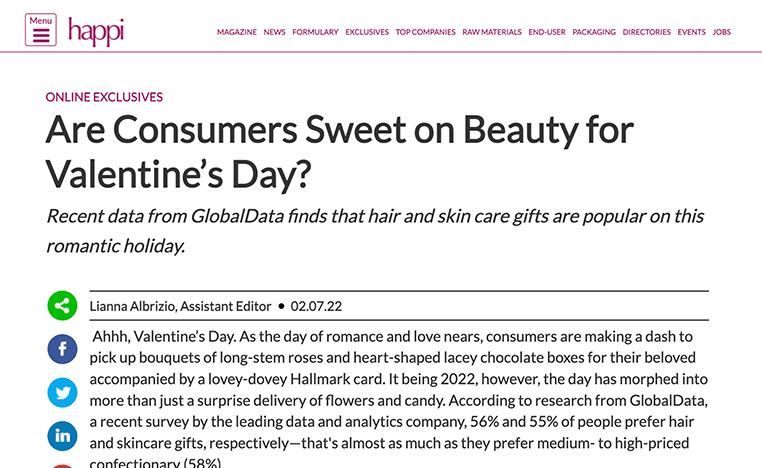Open the Formulary nav link

point(315,32)
